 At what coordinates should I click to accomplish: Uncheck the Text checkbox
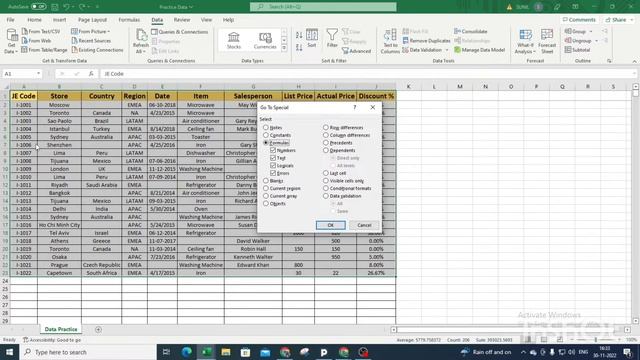tap(273, 158)
